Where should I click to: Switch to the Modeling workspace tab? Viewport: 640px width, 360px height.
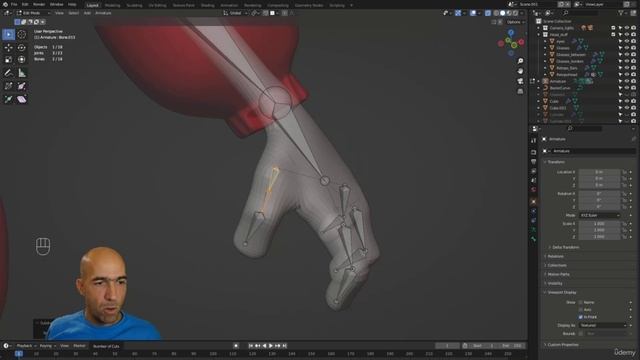112,5
